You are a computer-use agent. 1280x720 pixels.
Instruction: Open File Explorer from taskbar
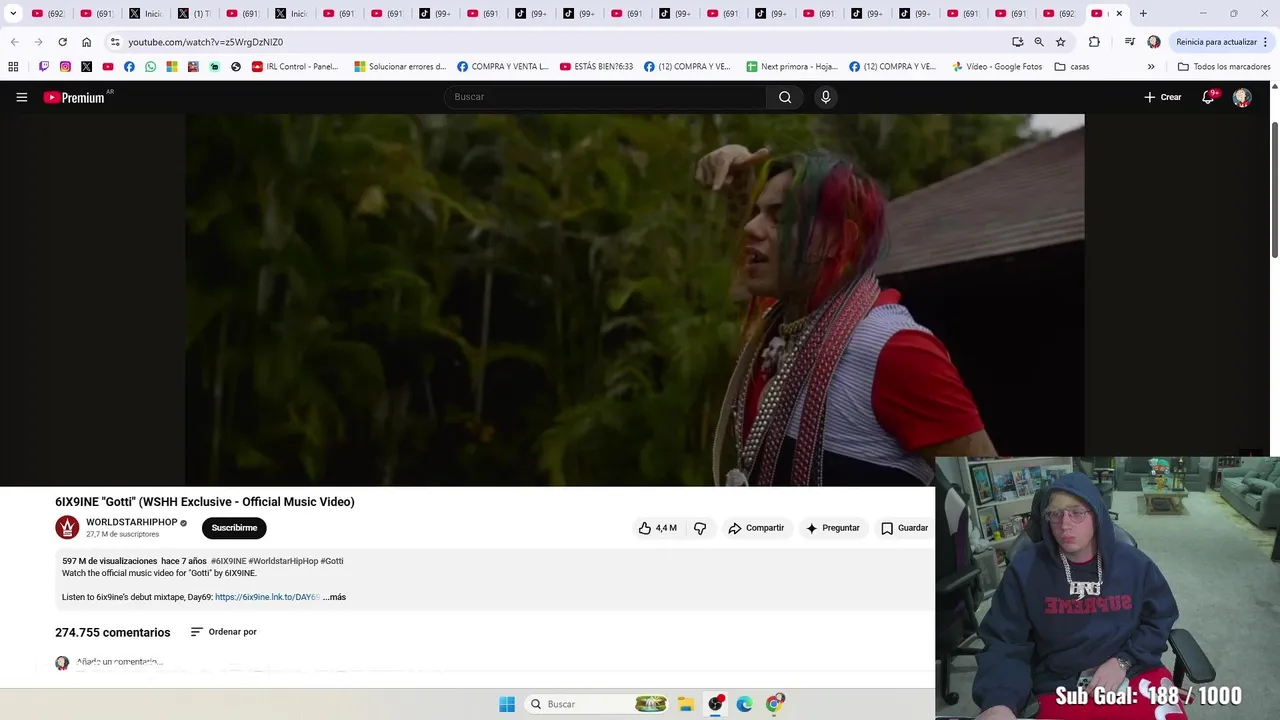pos(686,704)
